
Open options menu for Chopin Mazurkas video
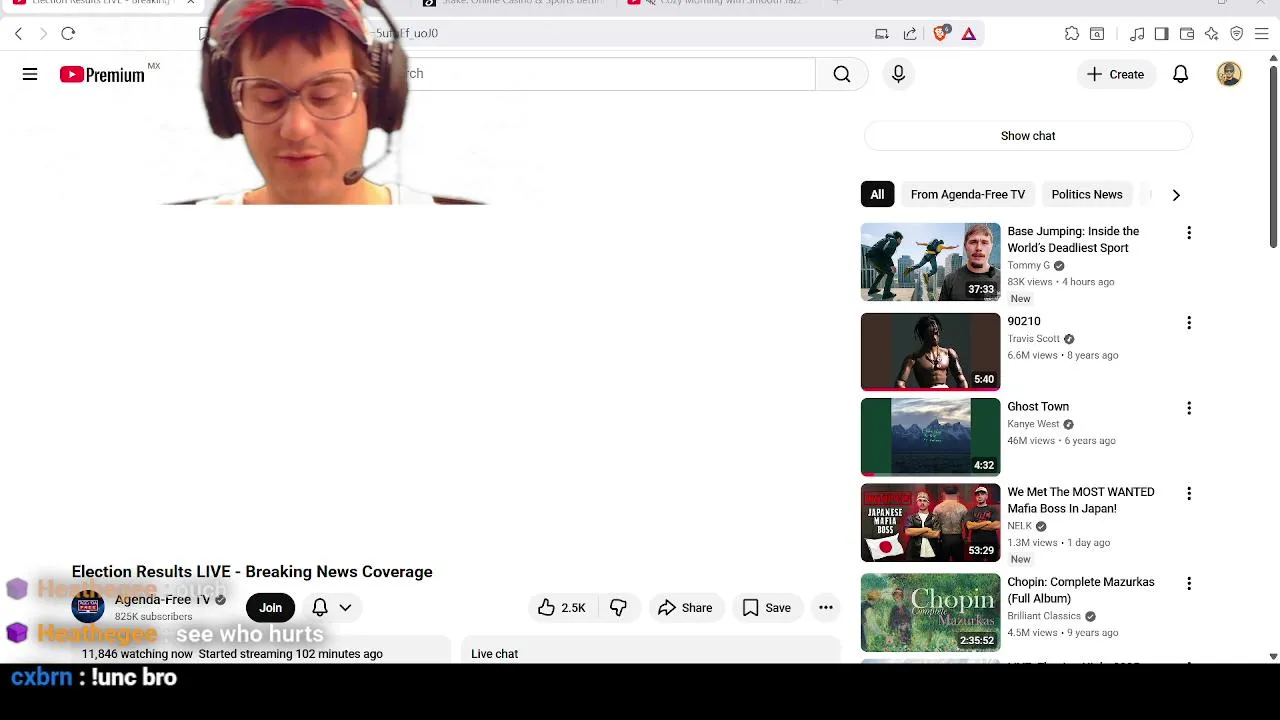(1189, 584)
